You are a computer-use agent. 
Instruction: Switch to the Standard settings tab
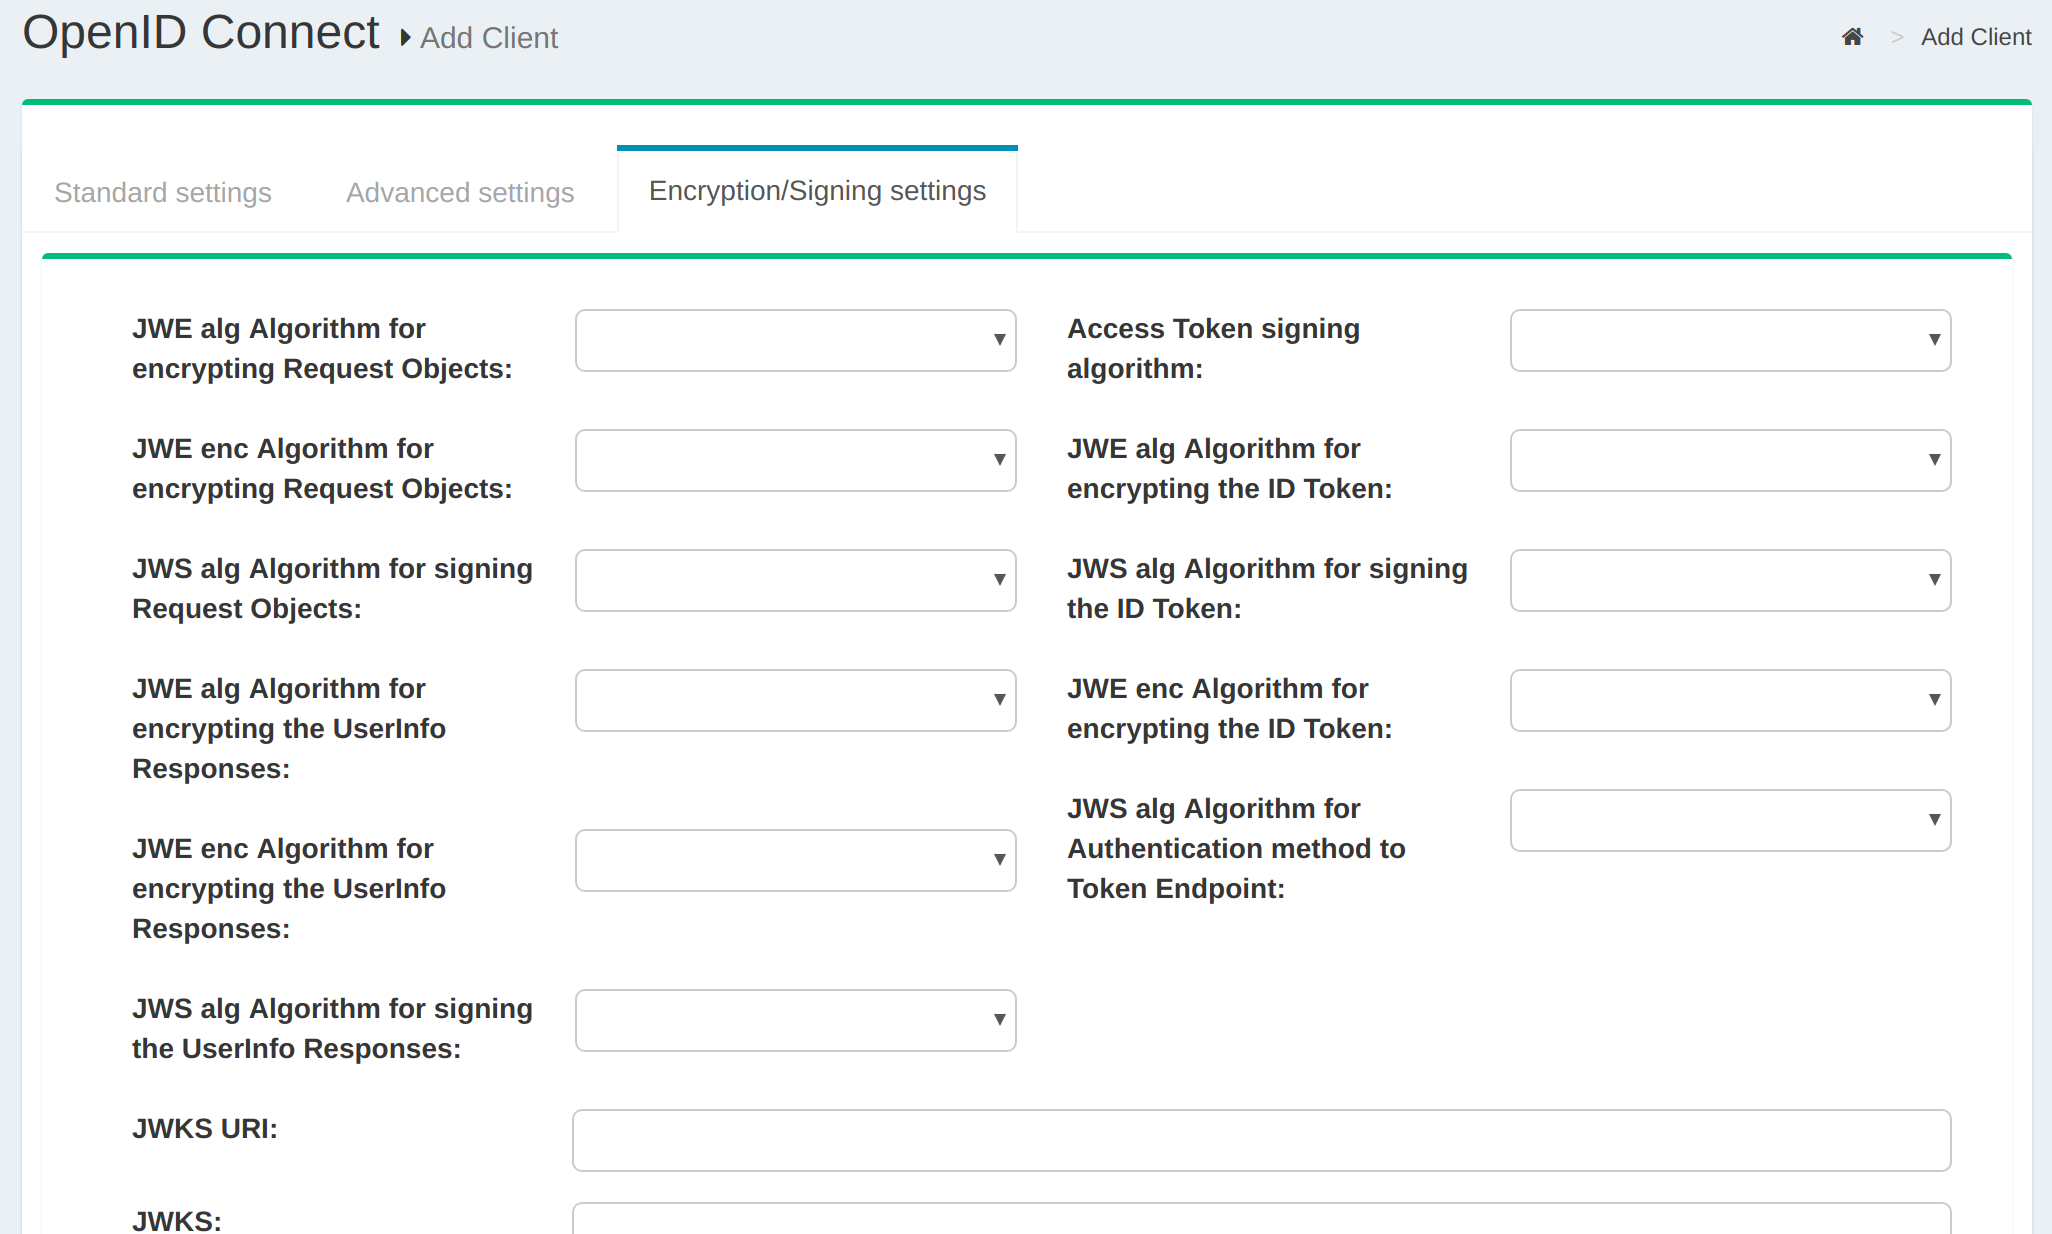coord(163,192)
